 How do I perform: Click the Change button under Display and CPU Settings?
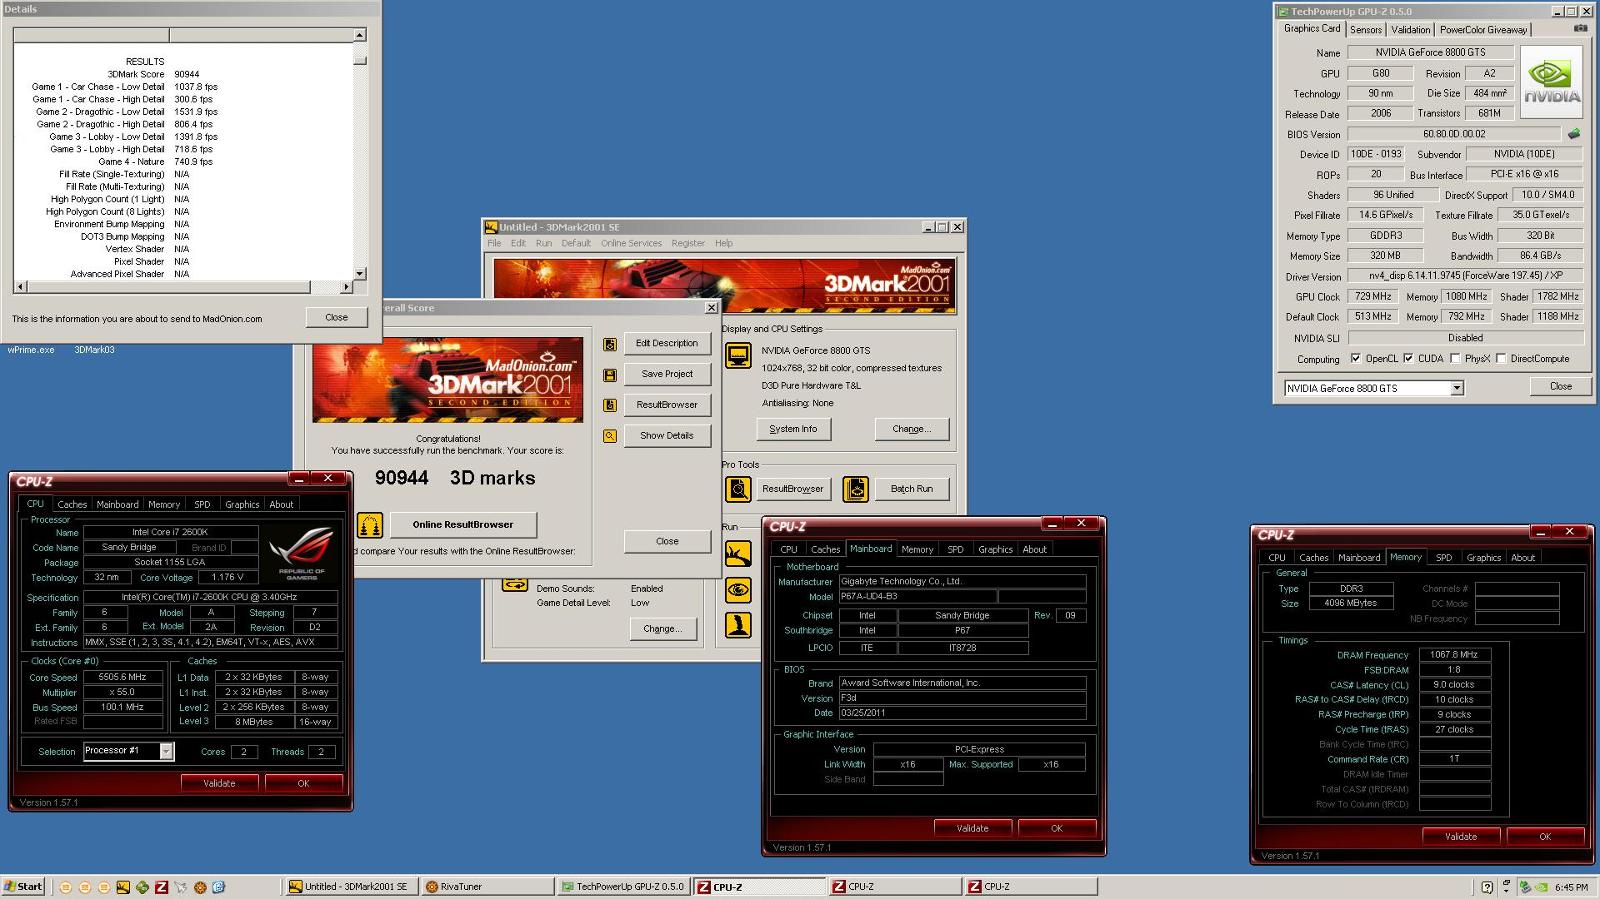(x=911, y=429)
